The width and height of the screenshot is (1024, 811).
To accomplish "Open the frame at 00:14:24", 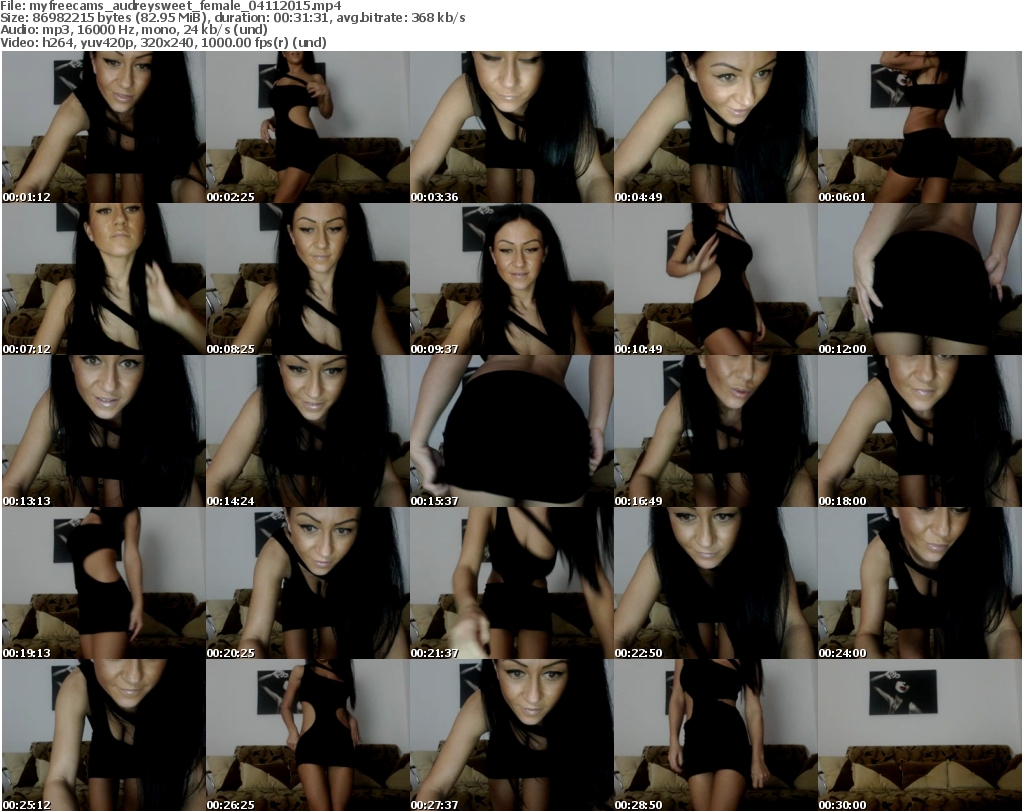I will [307, 431].
